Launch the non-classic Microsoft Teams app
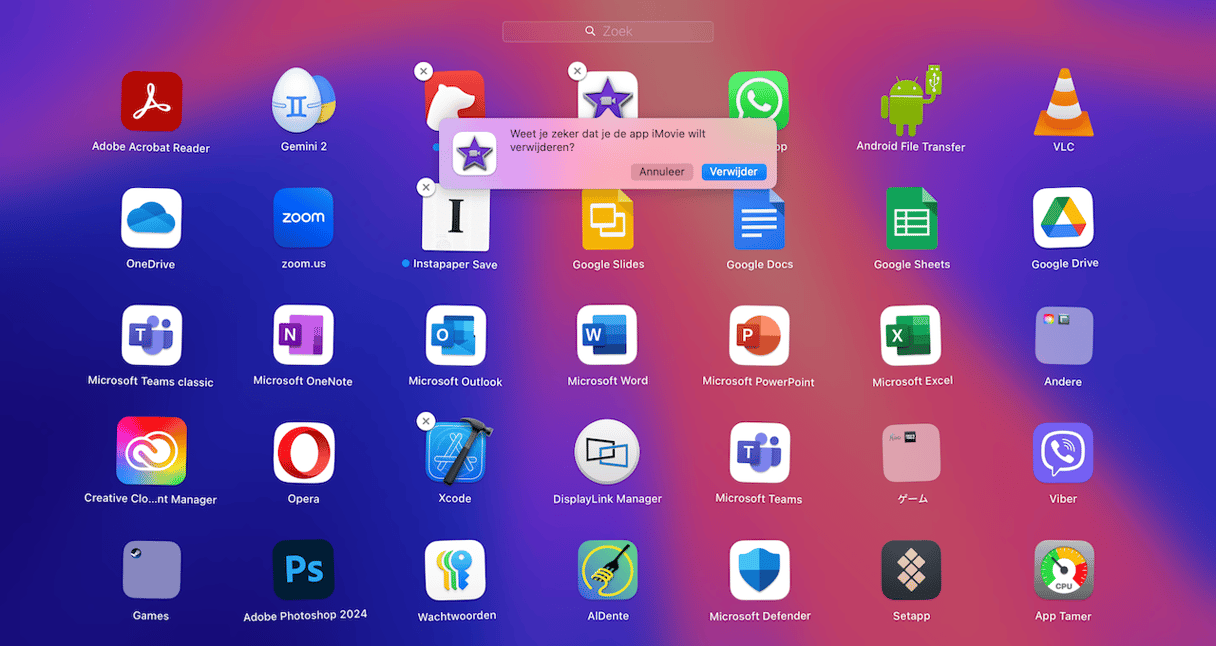The image size is (1216, 646). click(x=759, y=453)
